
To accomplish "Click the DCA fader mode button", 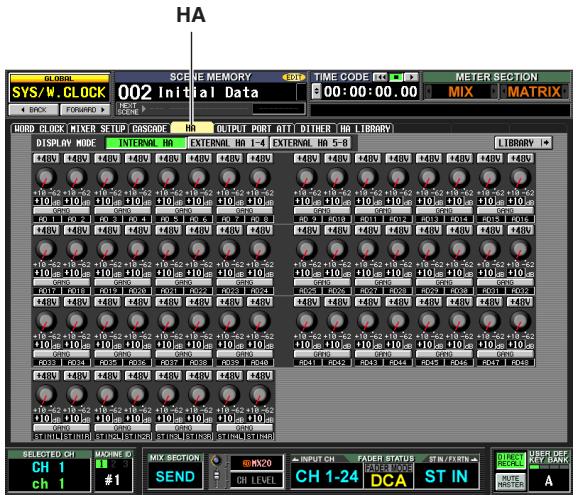I will tap(388, 480).
